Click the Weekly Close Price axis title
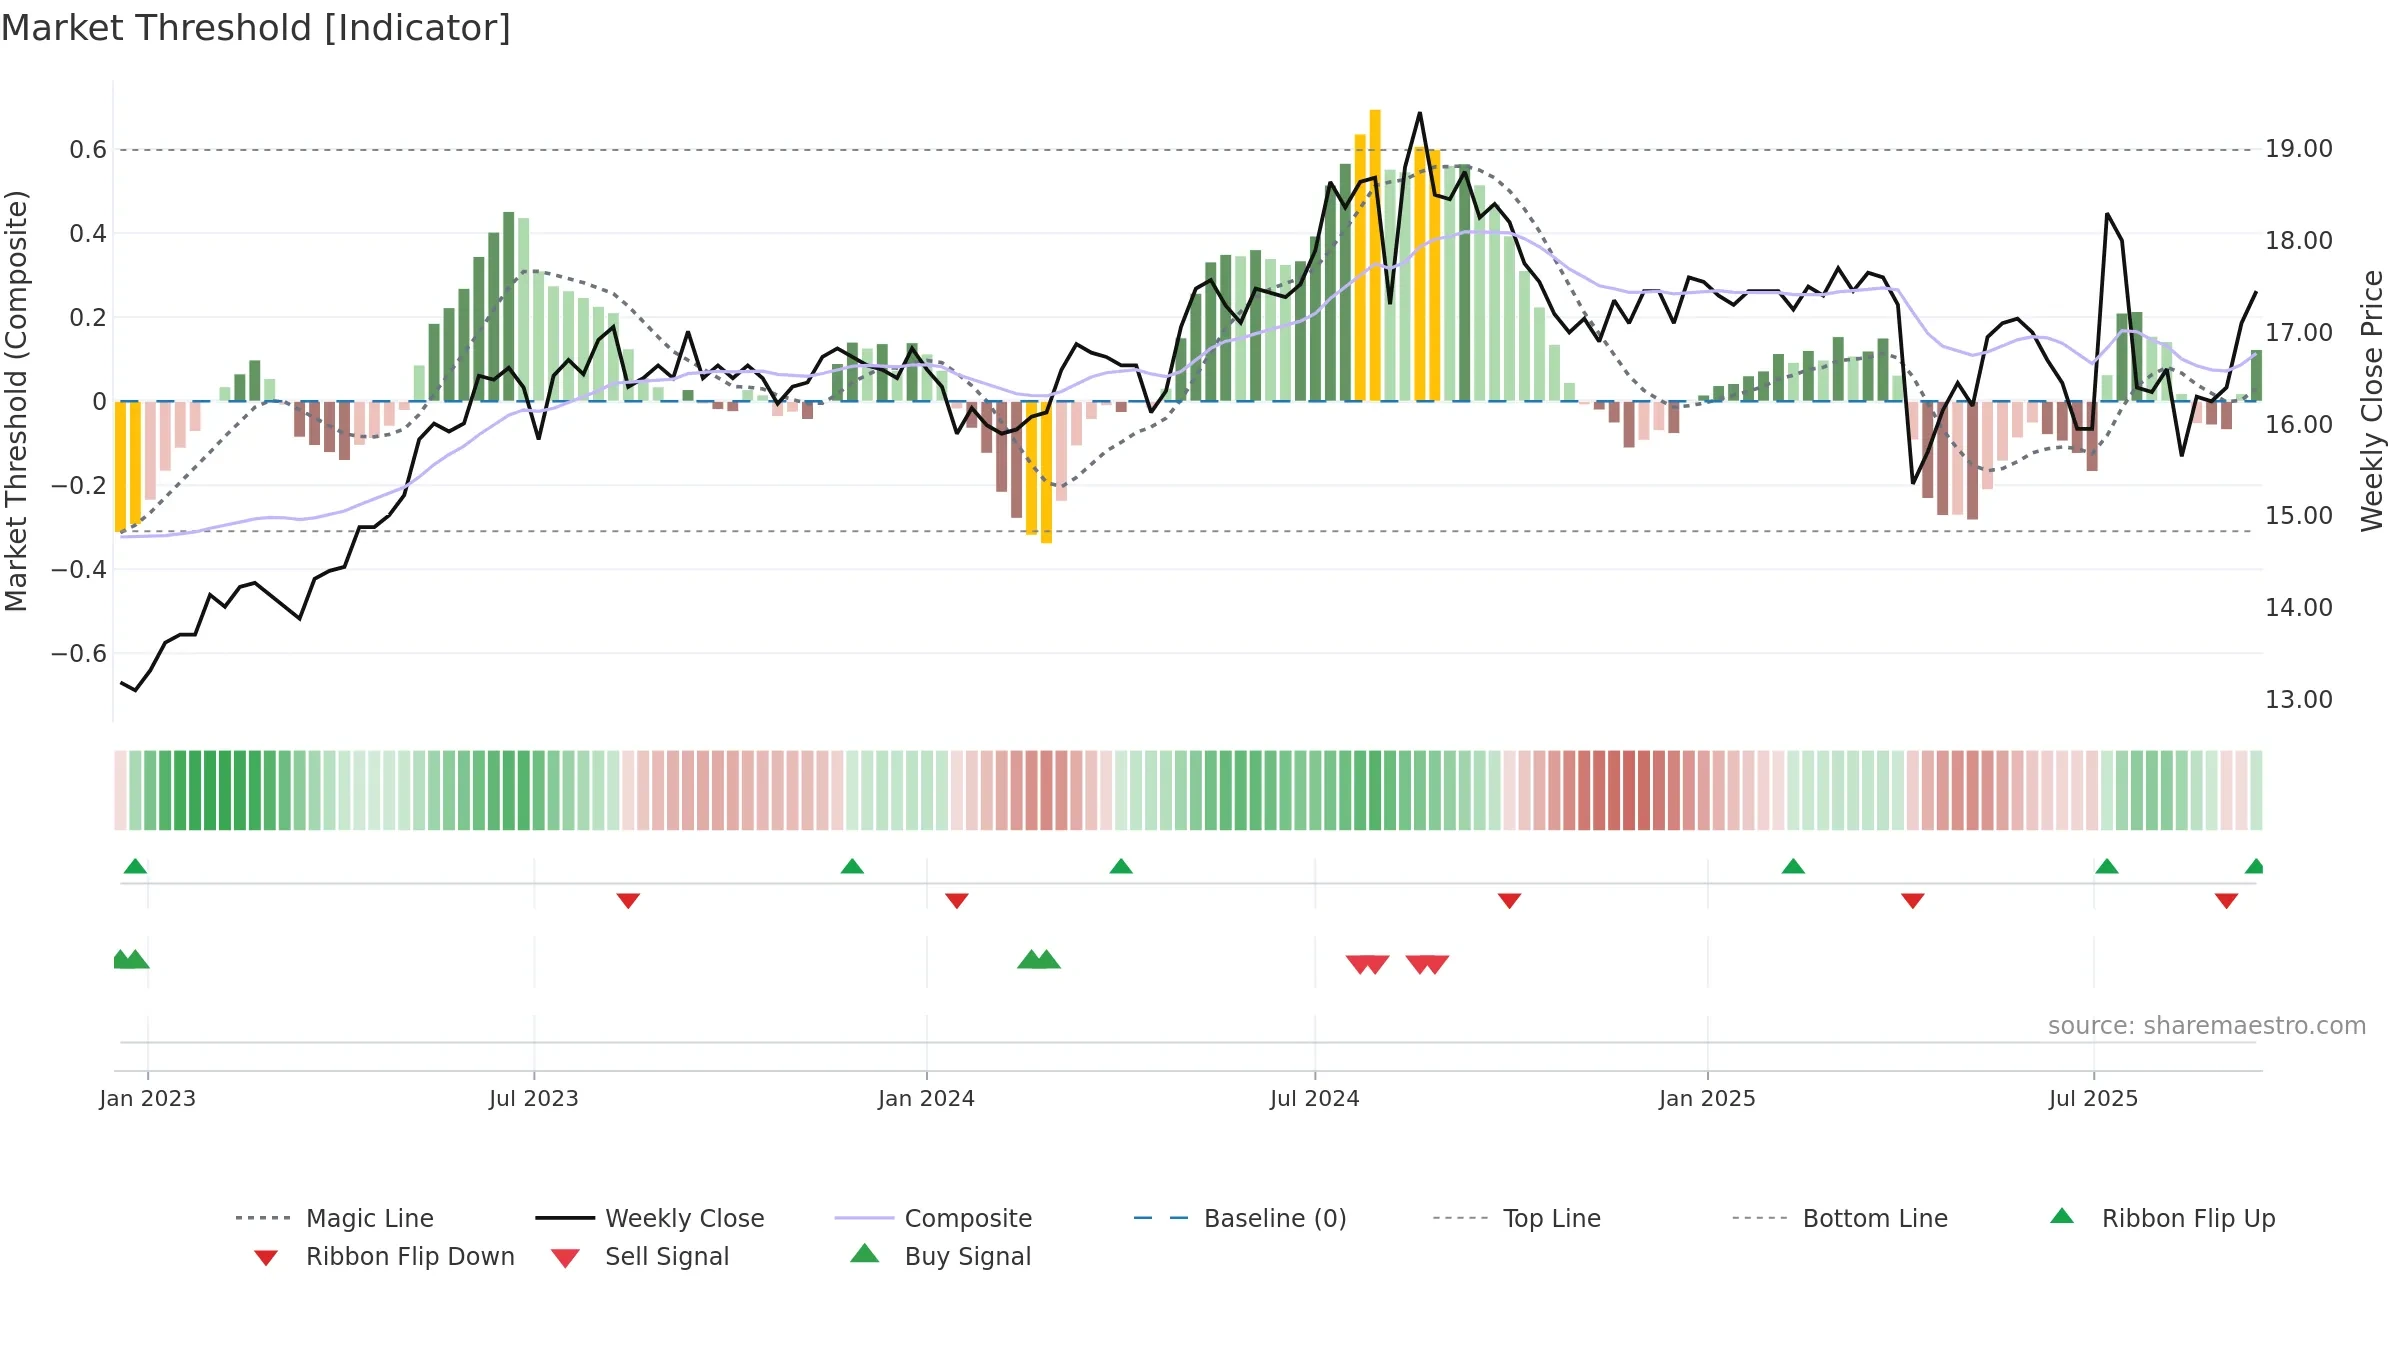 [2372, 400]
